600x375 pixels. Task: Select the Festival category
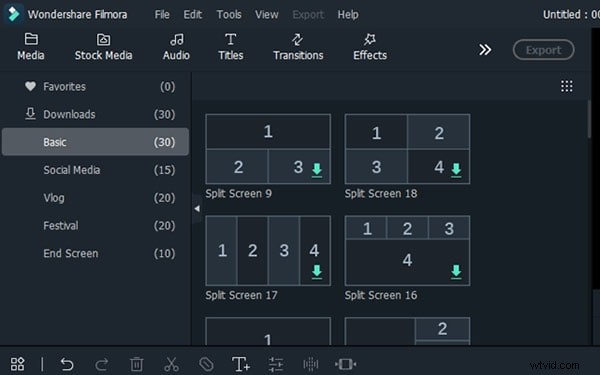point(95,226)
